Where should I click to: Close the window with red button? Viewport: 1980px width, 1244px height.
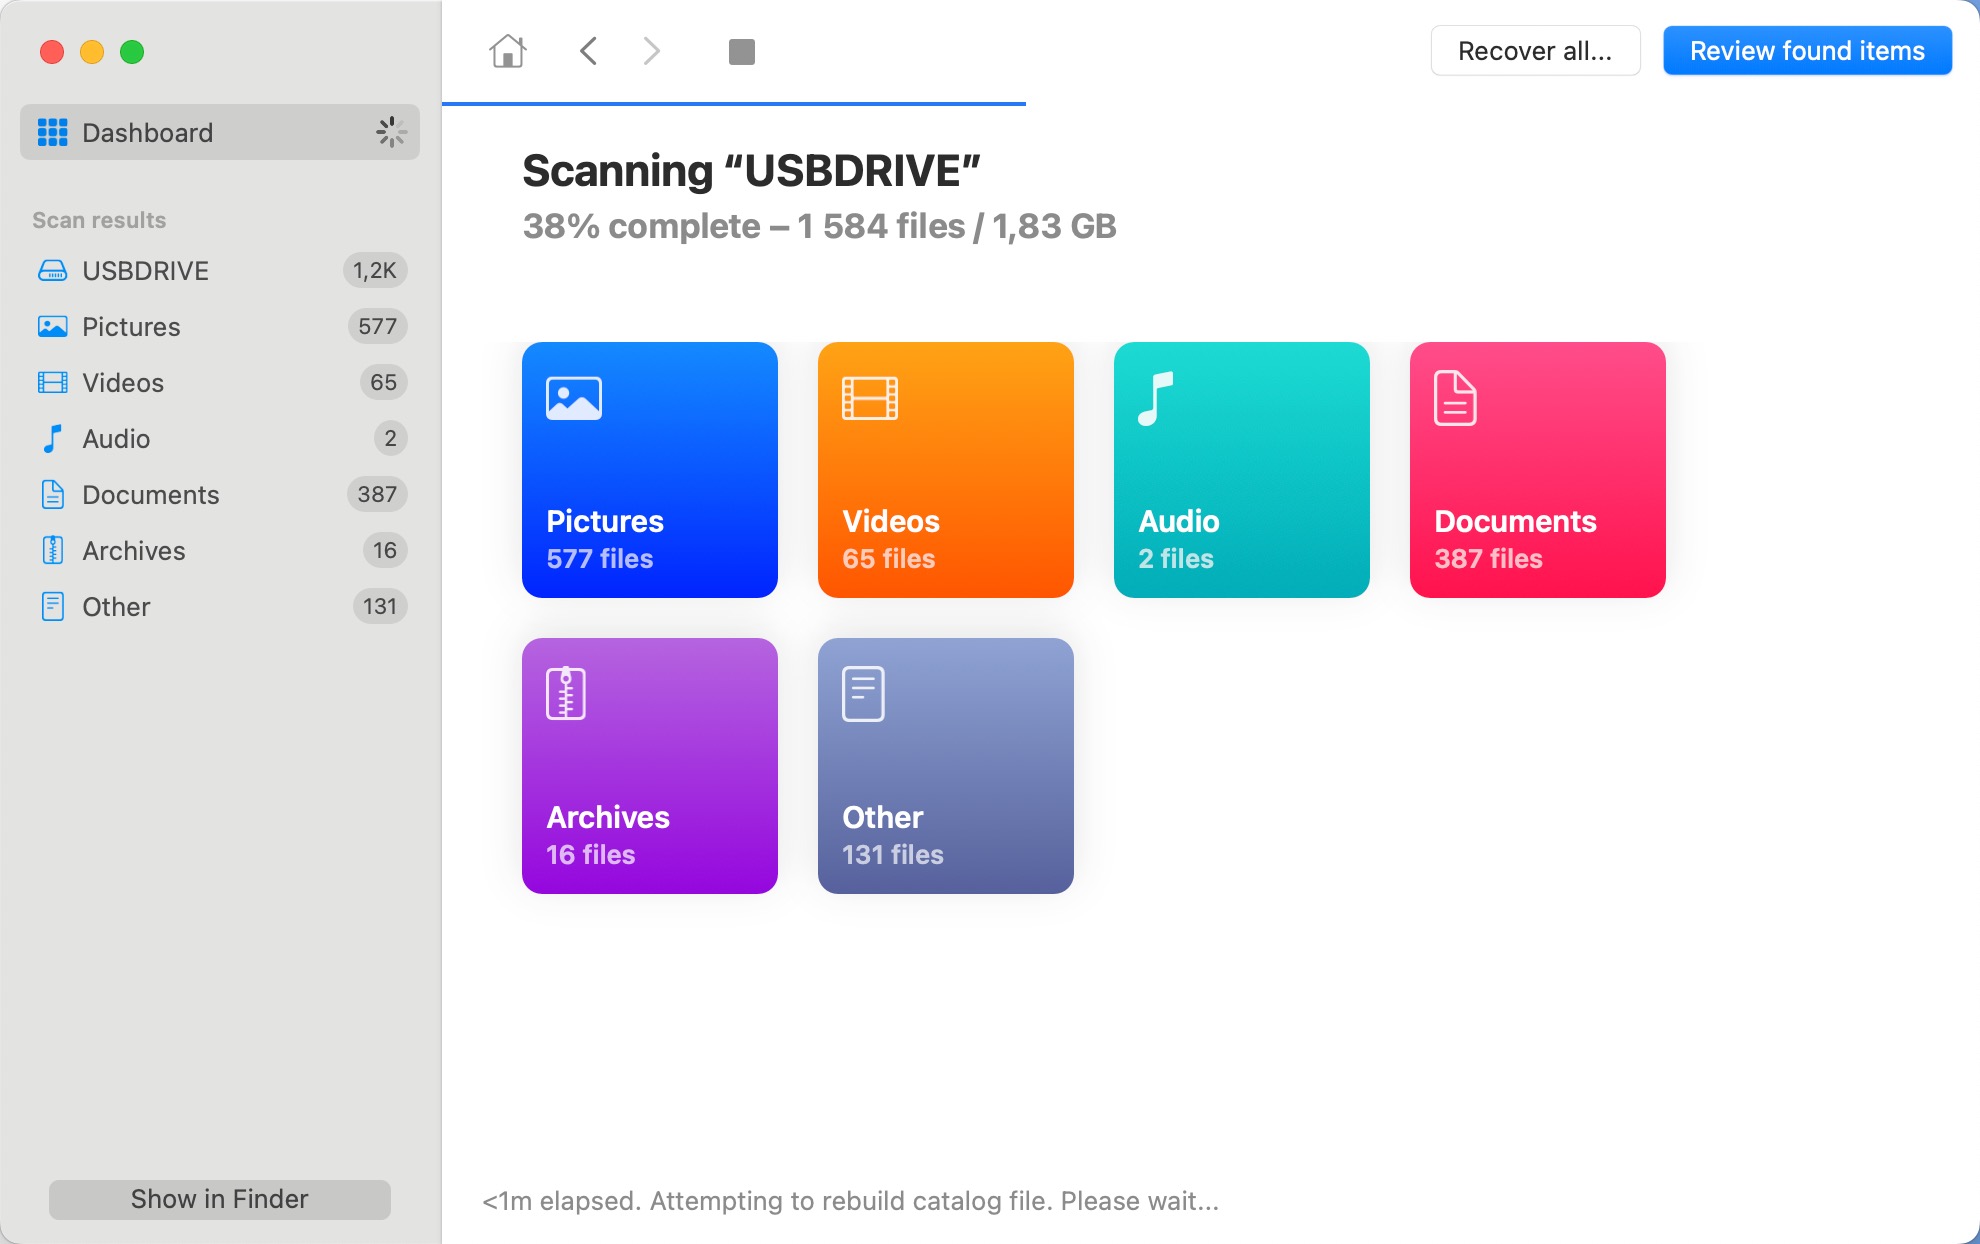click(52, 52)
